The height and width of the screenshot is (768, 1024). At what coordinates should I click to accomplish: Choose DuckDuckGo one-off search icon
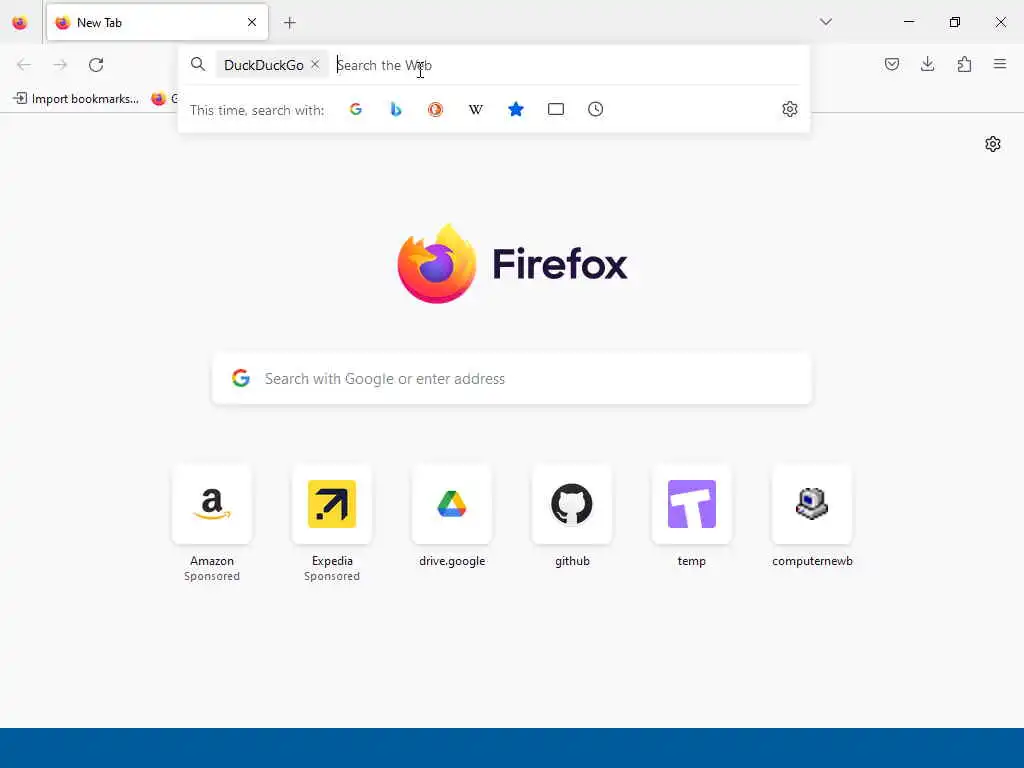(x=436, y=110)
